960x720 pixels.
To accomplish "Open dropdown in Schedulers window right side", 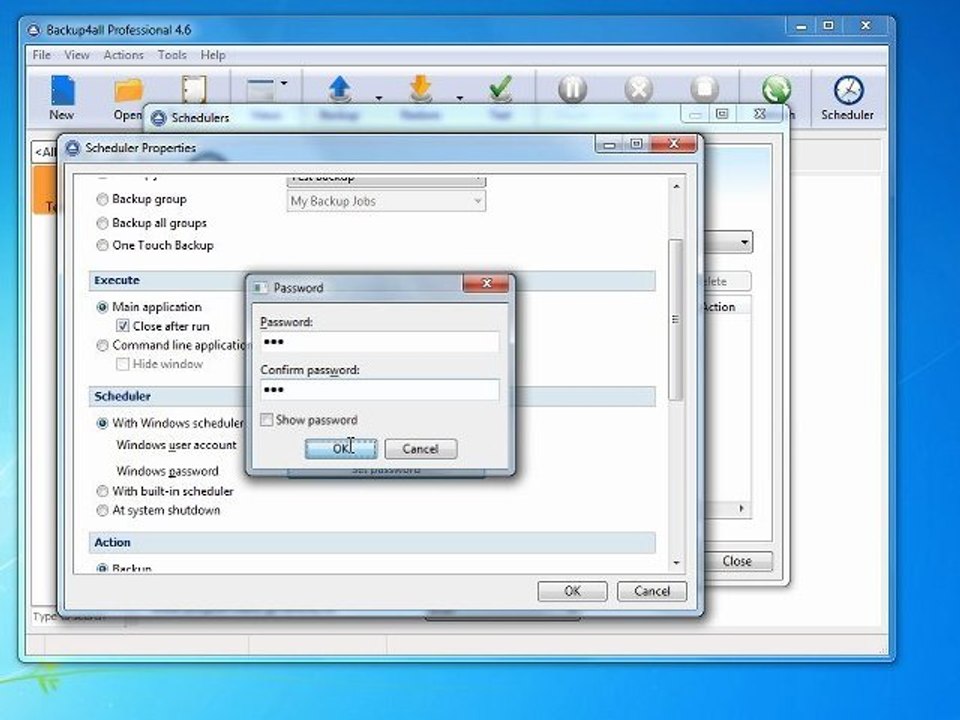I will point(744,242).
